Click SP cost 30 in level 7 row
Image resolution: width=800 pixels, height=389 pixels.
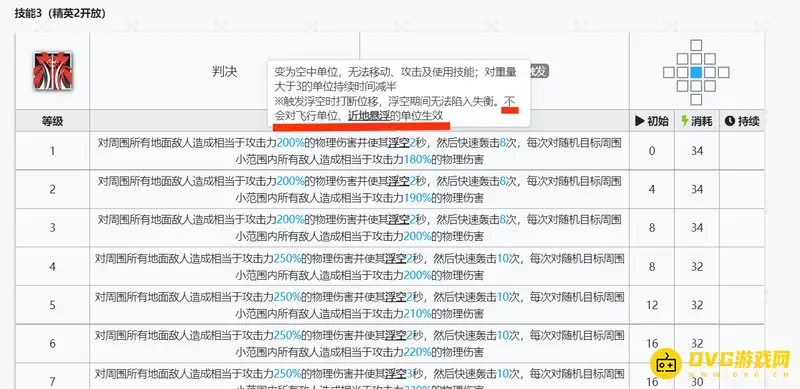pos(697,381)
